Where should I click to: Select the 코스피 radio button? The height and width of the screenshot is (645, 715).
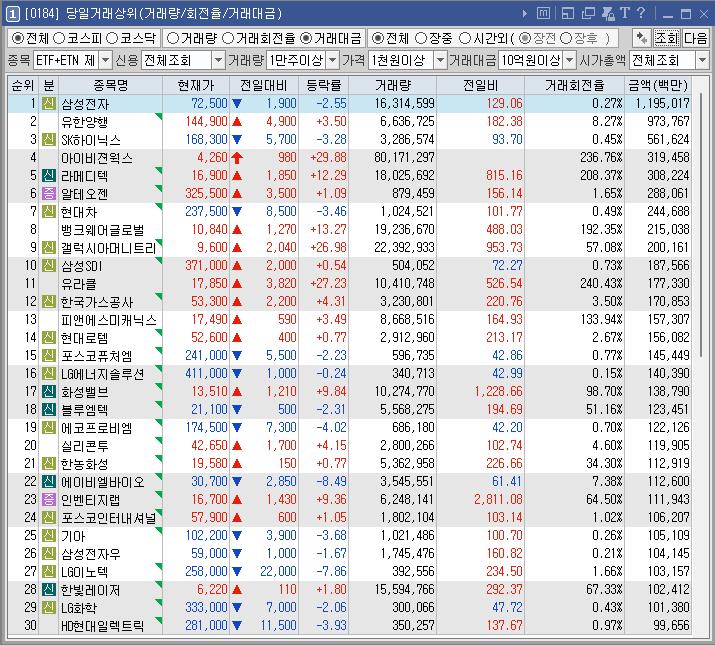(59, 38)
